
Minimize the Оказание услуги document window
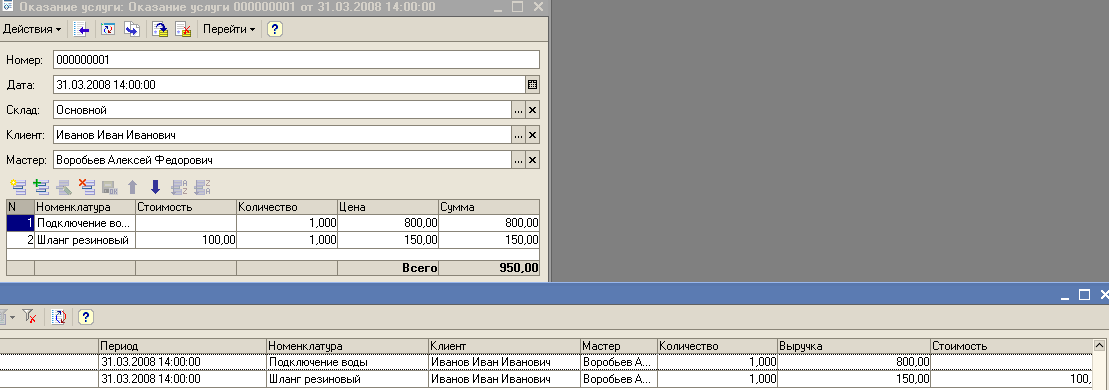pyautogui.click(x=497, y=7)
